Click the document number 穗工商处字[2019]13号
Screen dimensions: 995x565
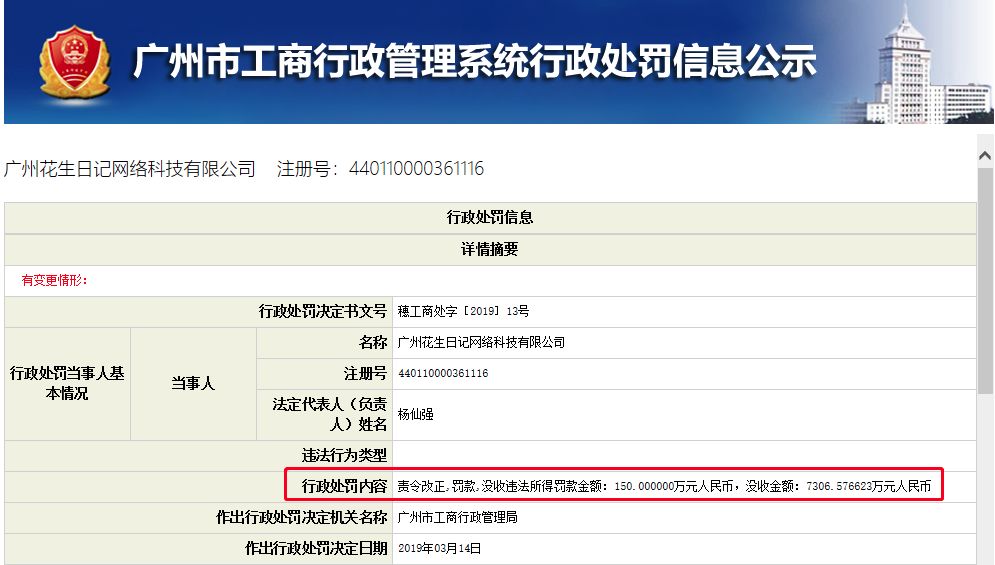[463, 311]
